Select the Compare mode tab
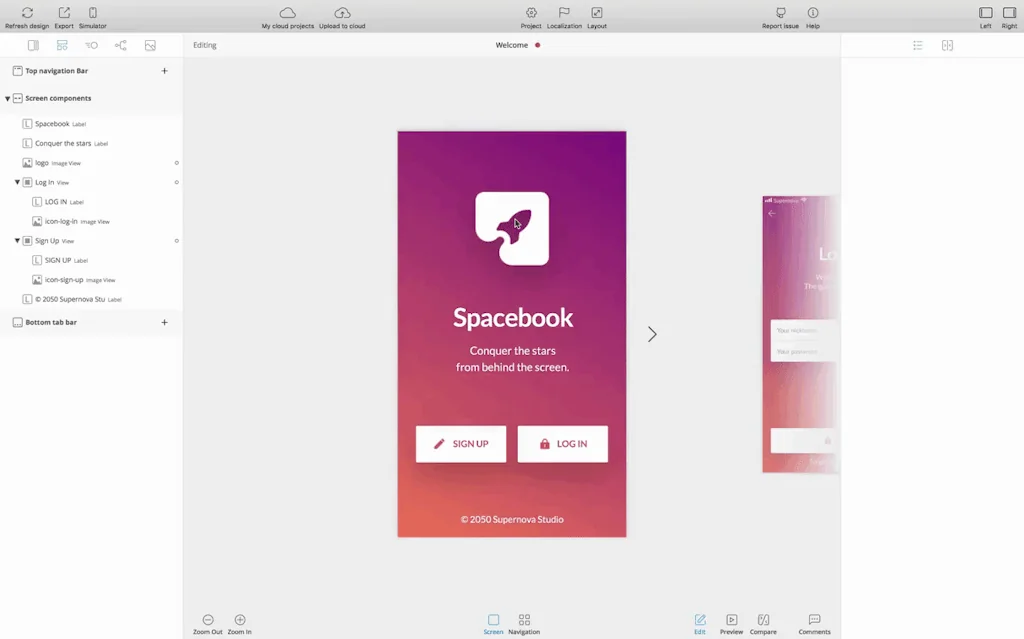The height and width of the screenshot is (639, 1024). [x=763, y=620]
